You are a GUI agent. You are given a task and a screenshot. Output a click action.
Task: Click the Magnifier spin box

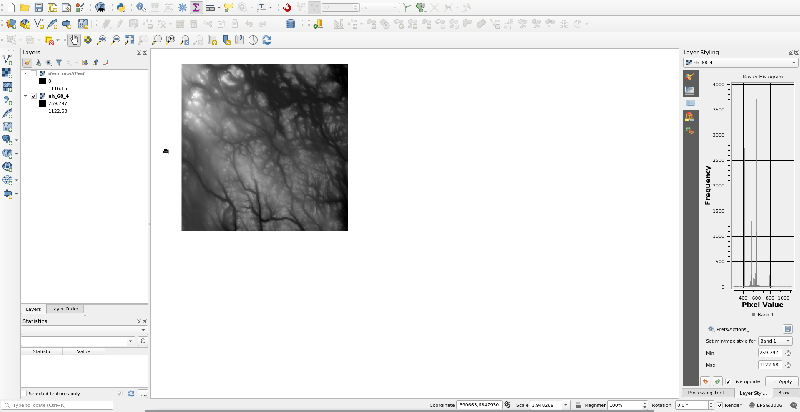coord(628,405)
